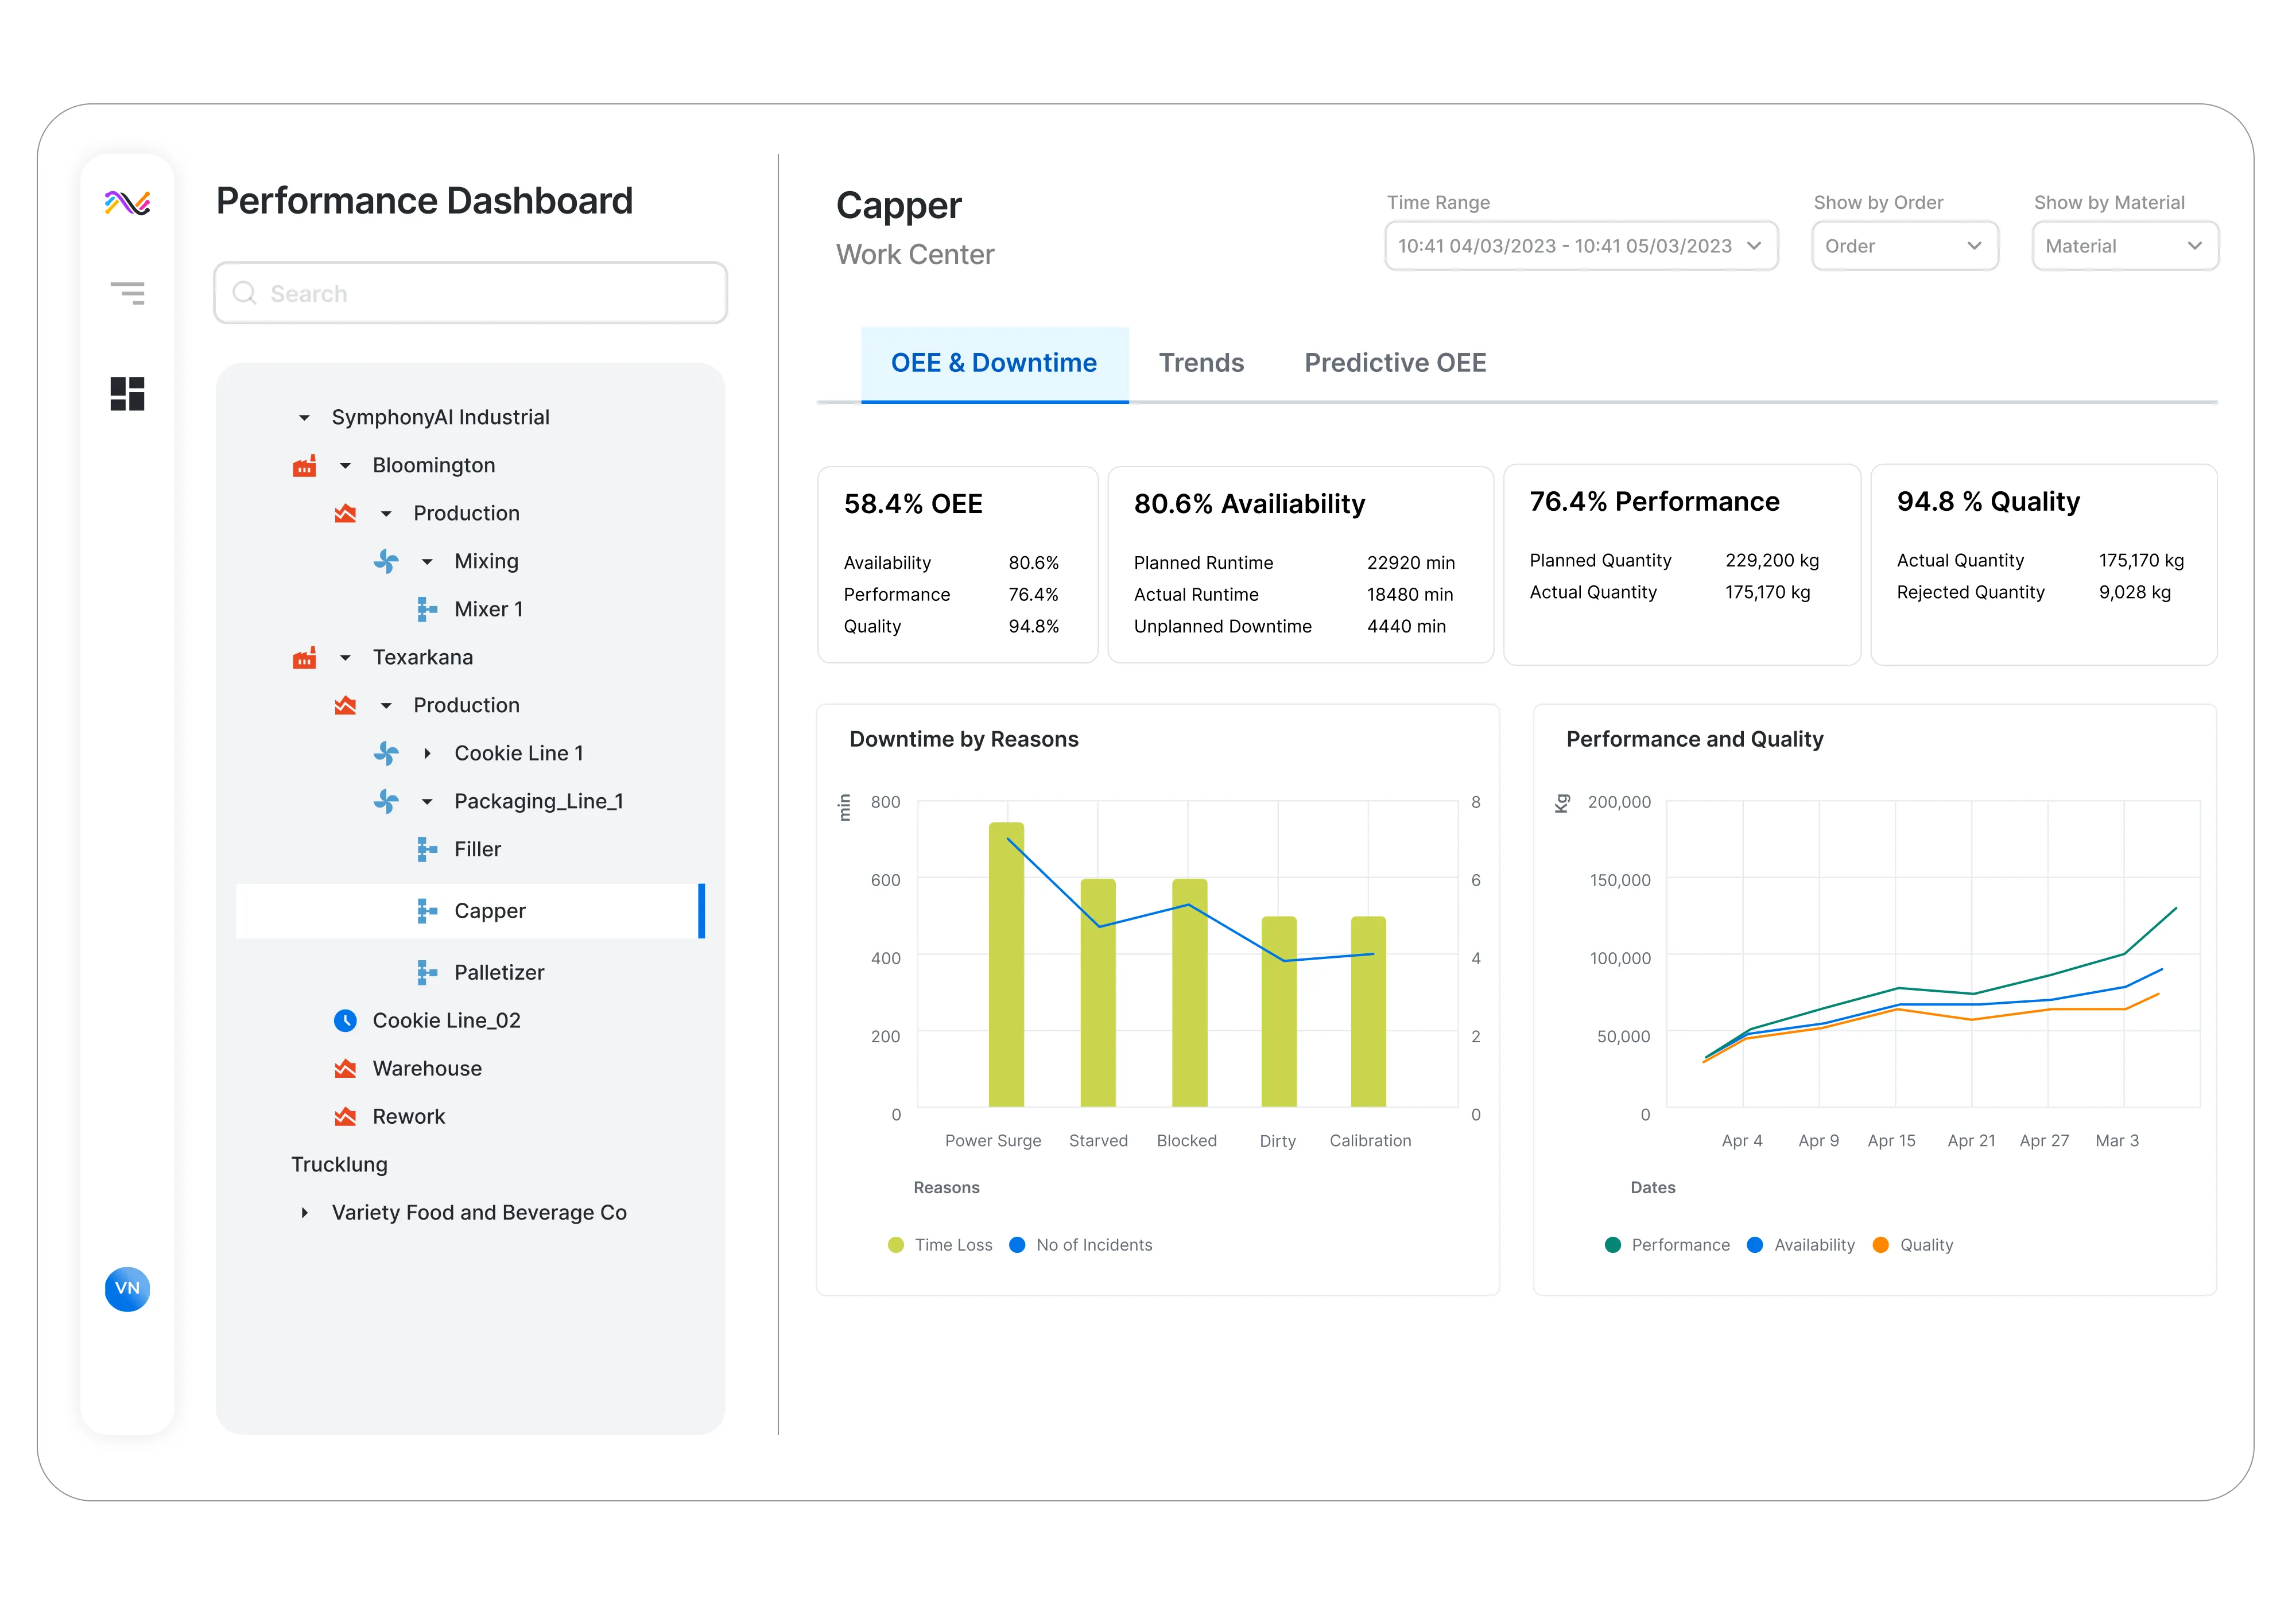The height and width of the screenshot is (1607, 2296).
Task: Toggle Availability legend series
Action: coord(1801,1245)
